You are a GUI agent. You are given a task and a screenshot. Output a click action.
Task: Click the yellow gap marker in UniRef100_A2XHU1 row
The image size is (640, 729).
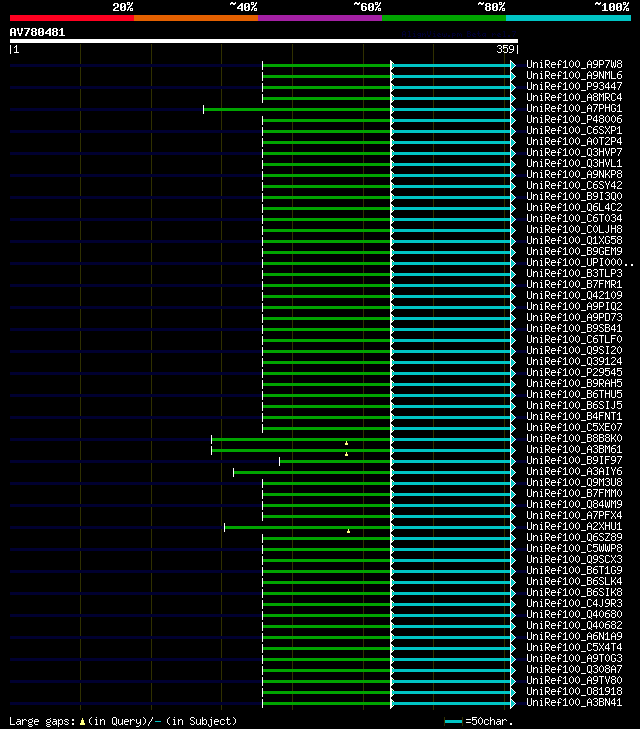pos(349,531)
